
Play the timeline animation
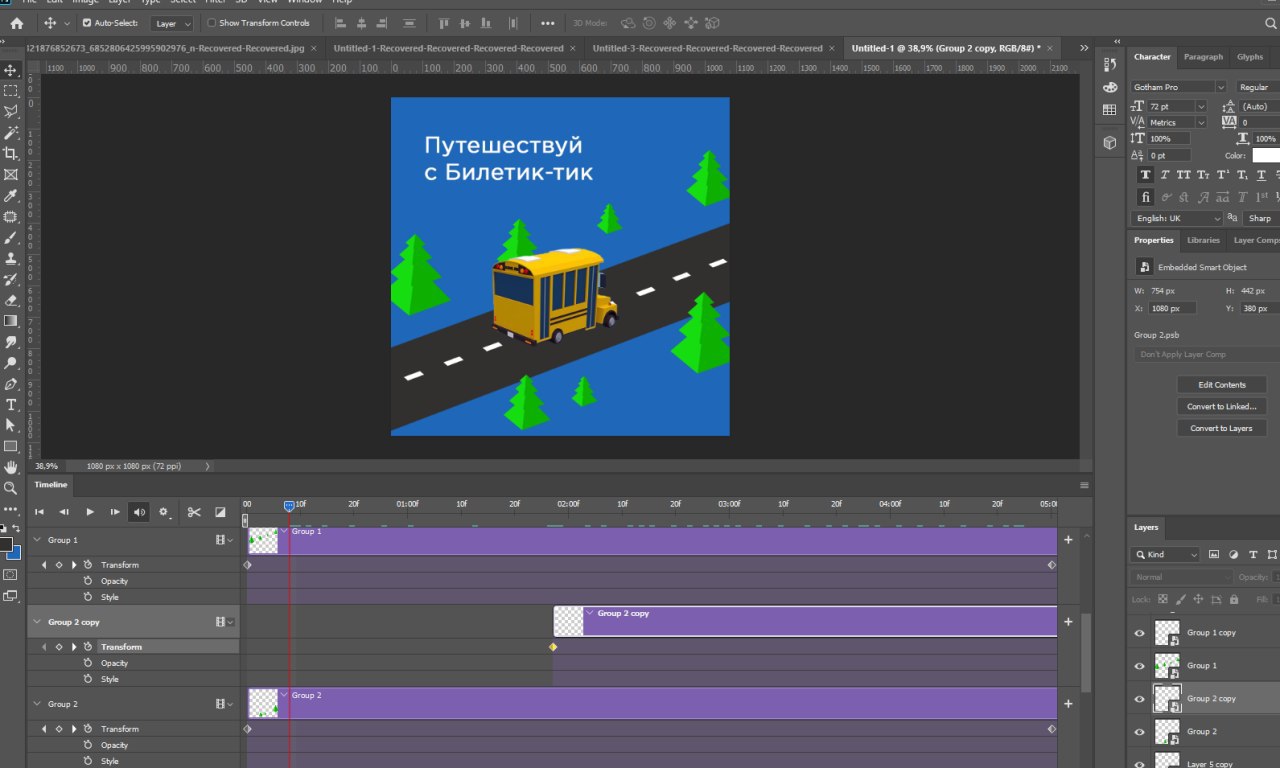pyautogui.click(x=90, y=512)
